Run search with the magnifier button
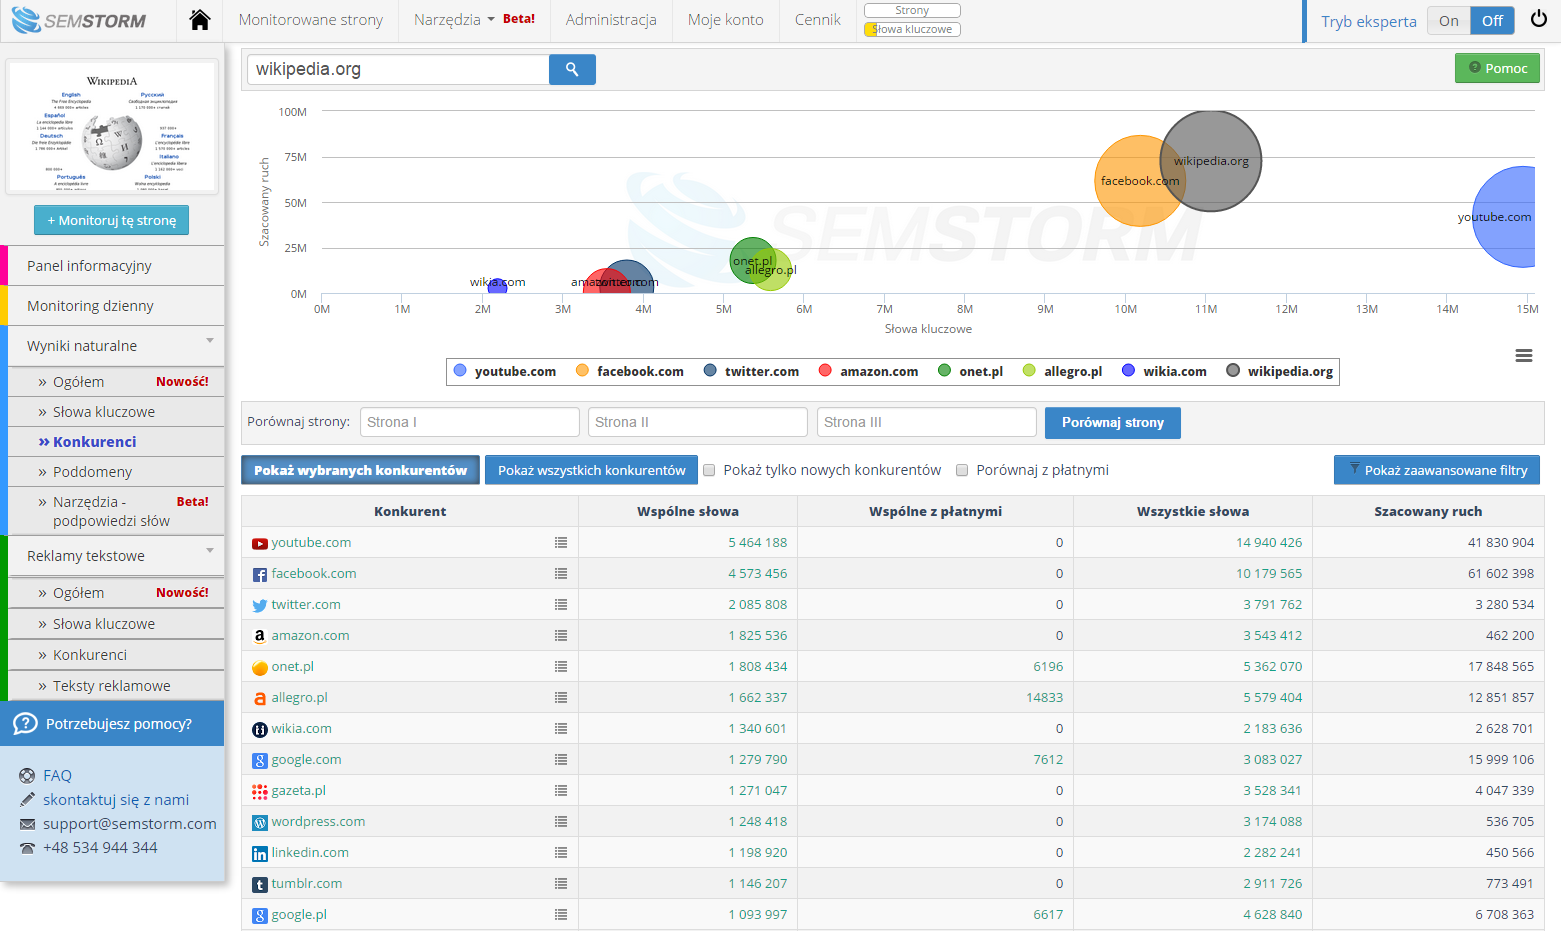 pos(572,69)
